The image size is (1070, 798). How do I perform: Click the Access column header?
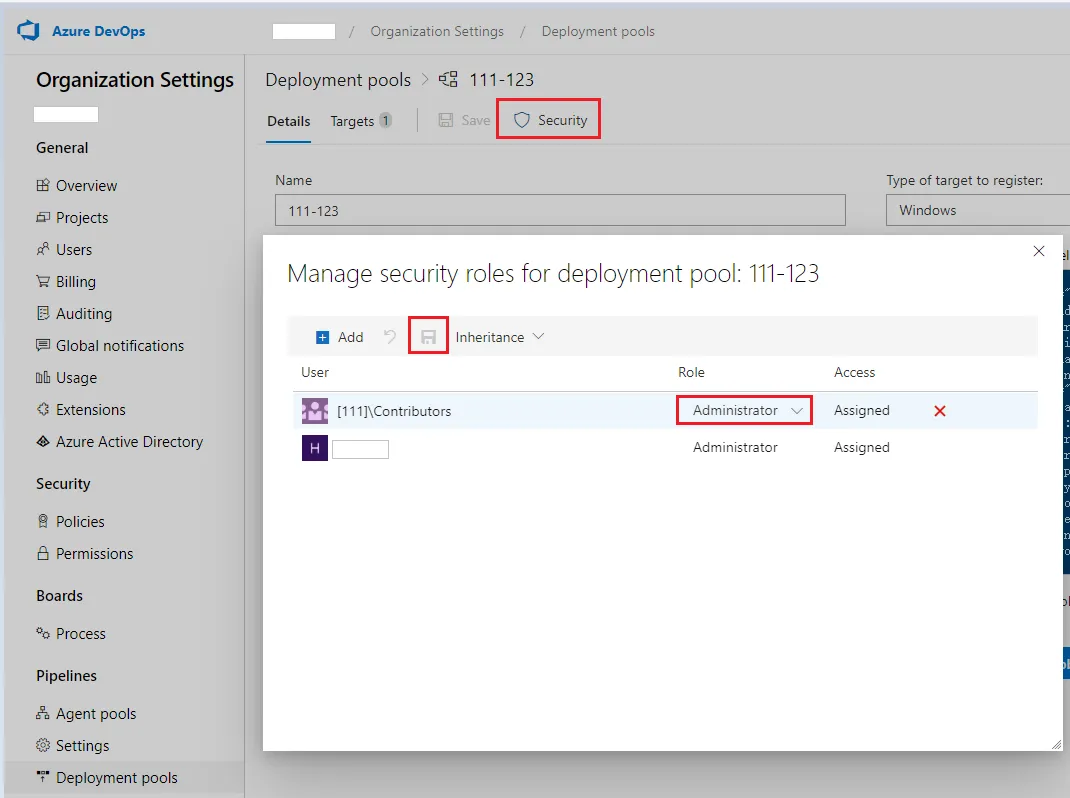pos(854,373)
